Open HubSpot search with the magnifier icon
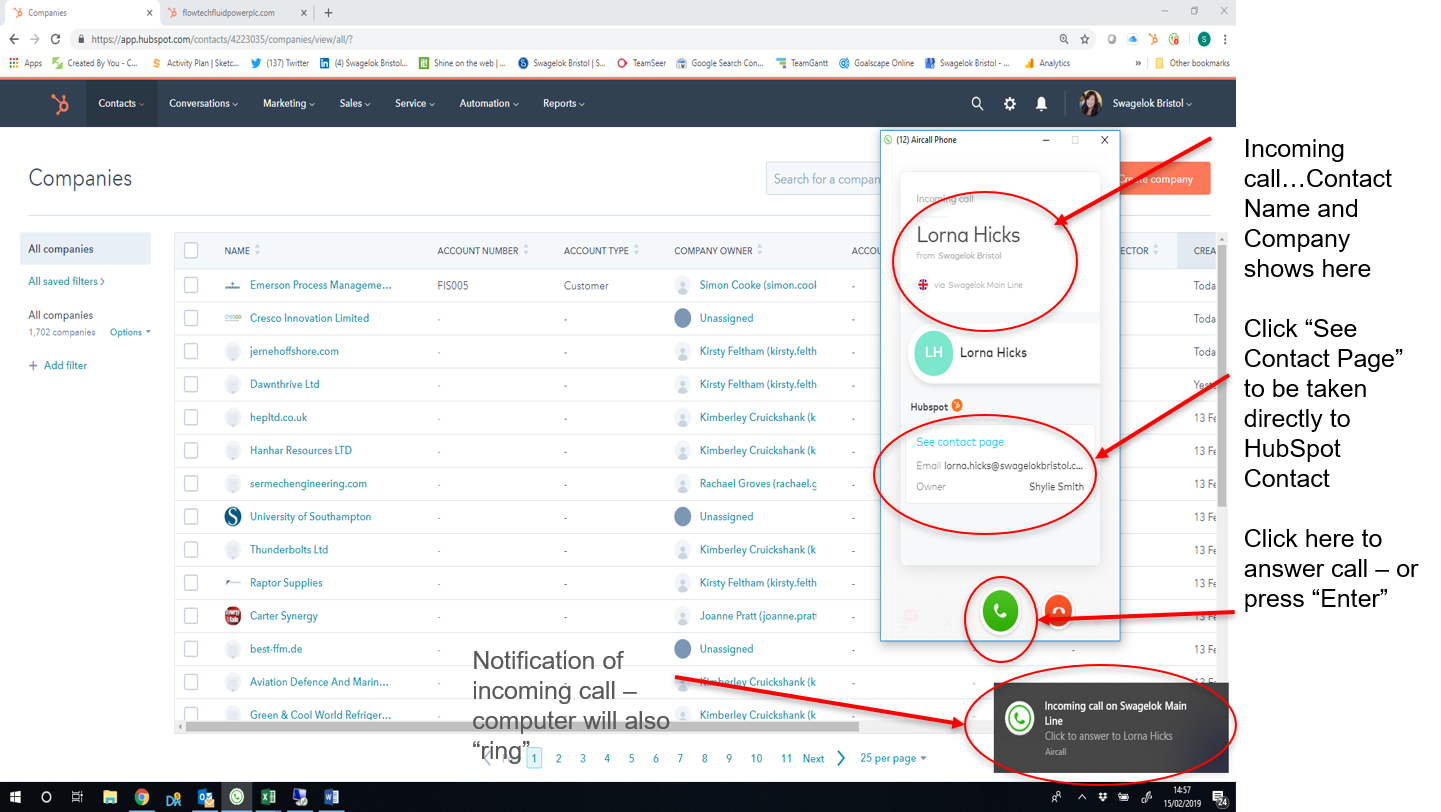This screenshot has width=1441, height=812. [x=977, y=103]
